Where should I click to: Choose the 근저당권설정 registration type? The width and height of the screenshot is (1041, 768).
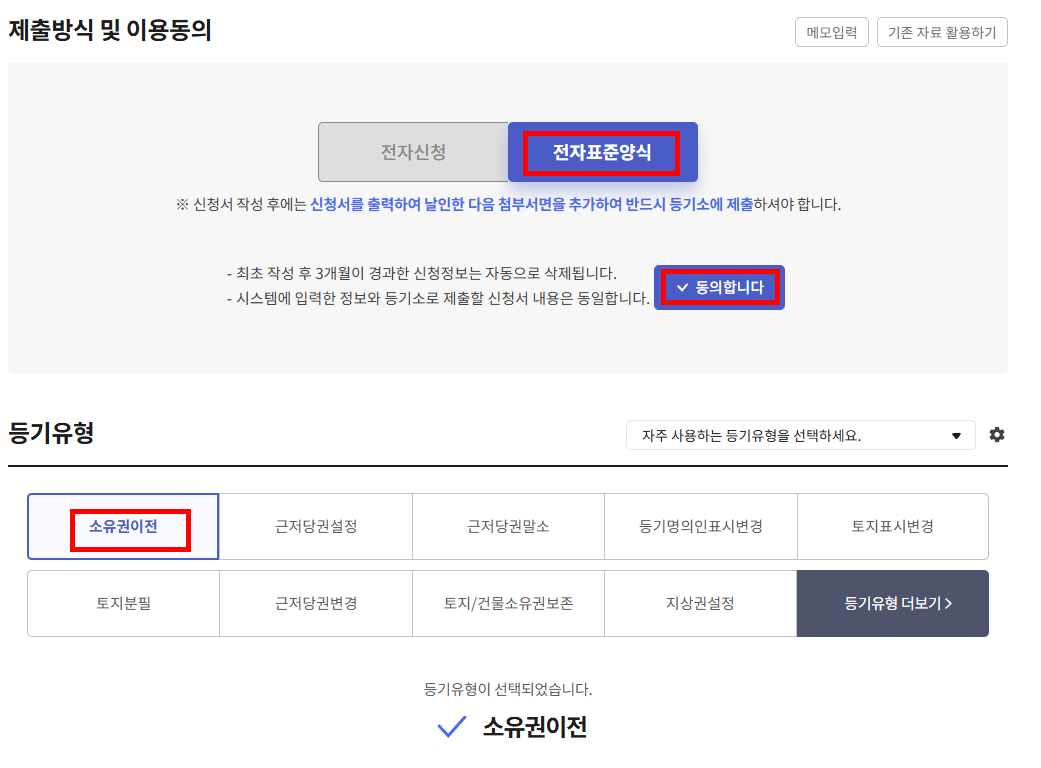point(315,526)
